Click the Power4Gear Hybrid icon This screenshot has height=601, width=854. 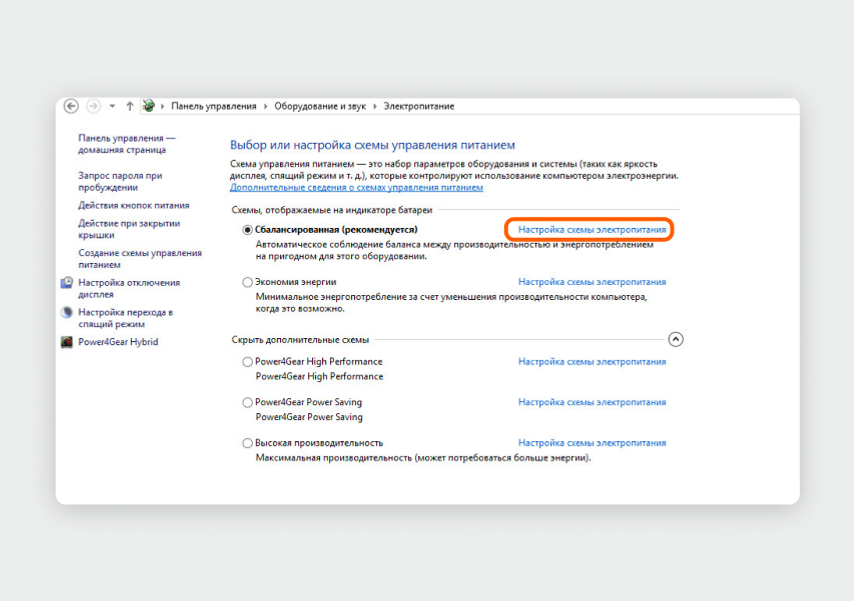coord(66,342)
